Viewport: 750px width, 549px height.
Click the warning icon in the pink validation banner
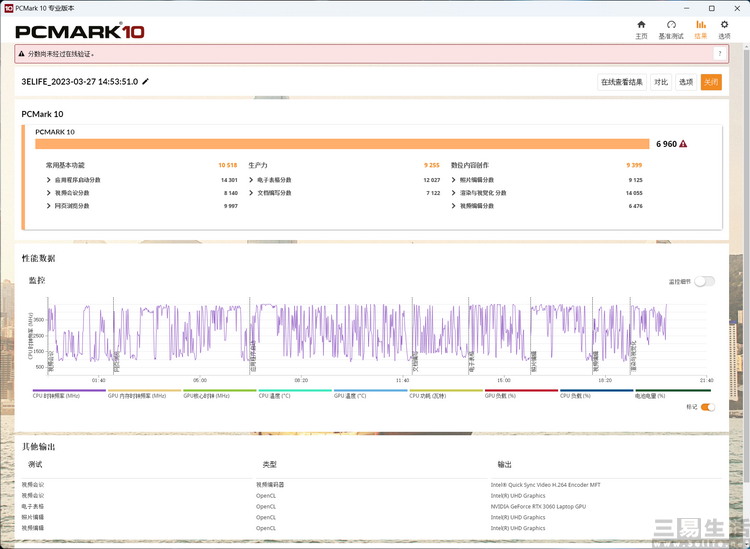[22, 54]
